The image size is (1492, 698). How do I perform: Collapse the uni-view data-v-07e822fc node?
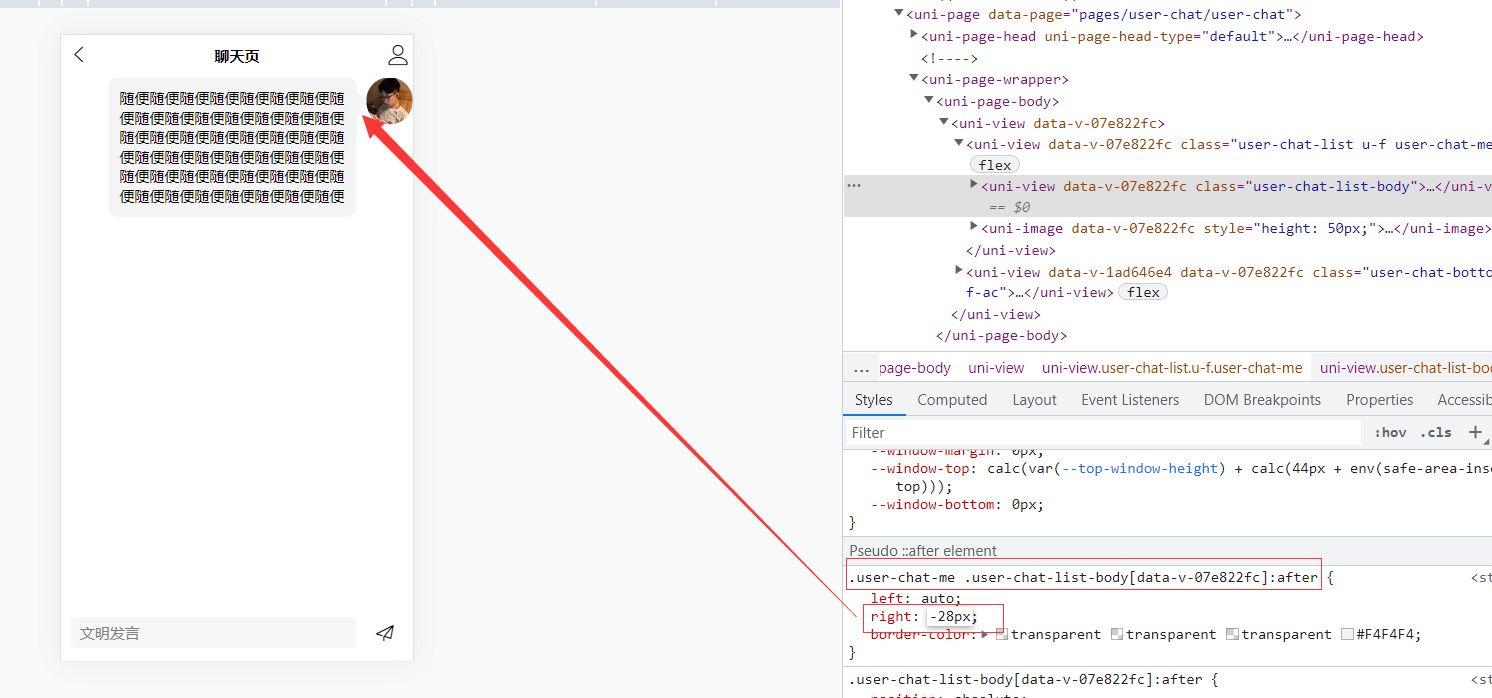pos(943,122)
